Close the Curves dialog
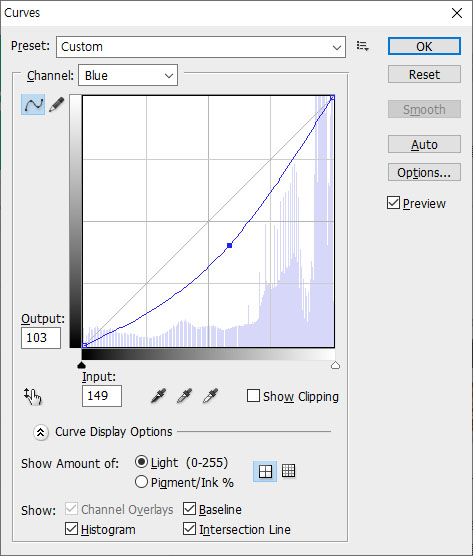473x556 pixels. pyautogui.click(x=457, y=13)
